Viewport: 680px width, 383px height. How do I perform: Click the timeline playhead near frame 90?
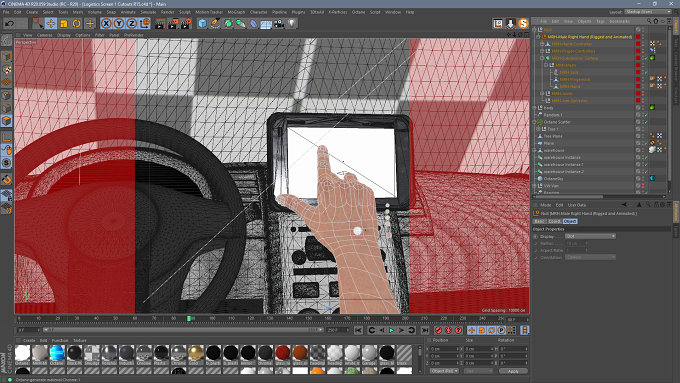pyautogui.click(x=189, y=318)
